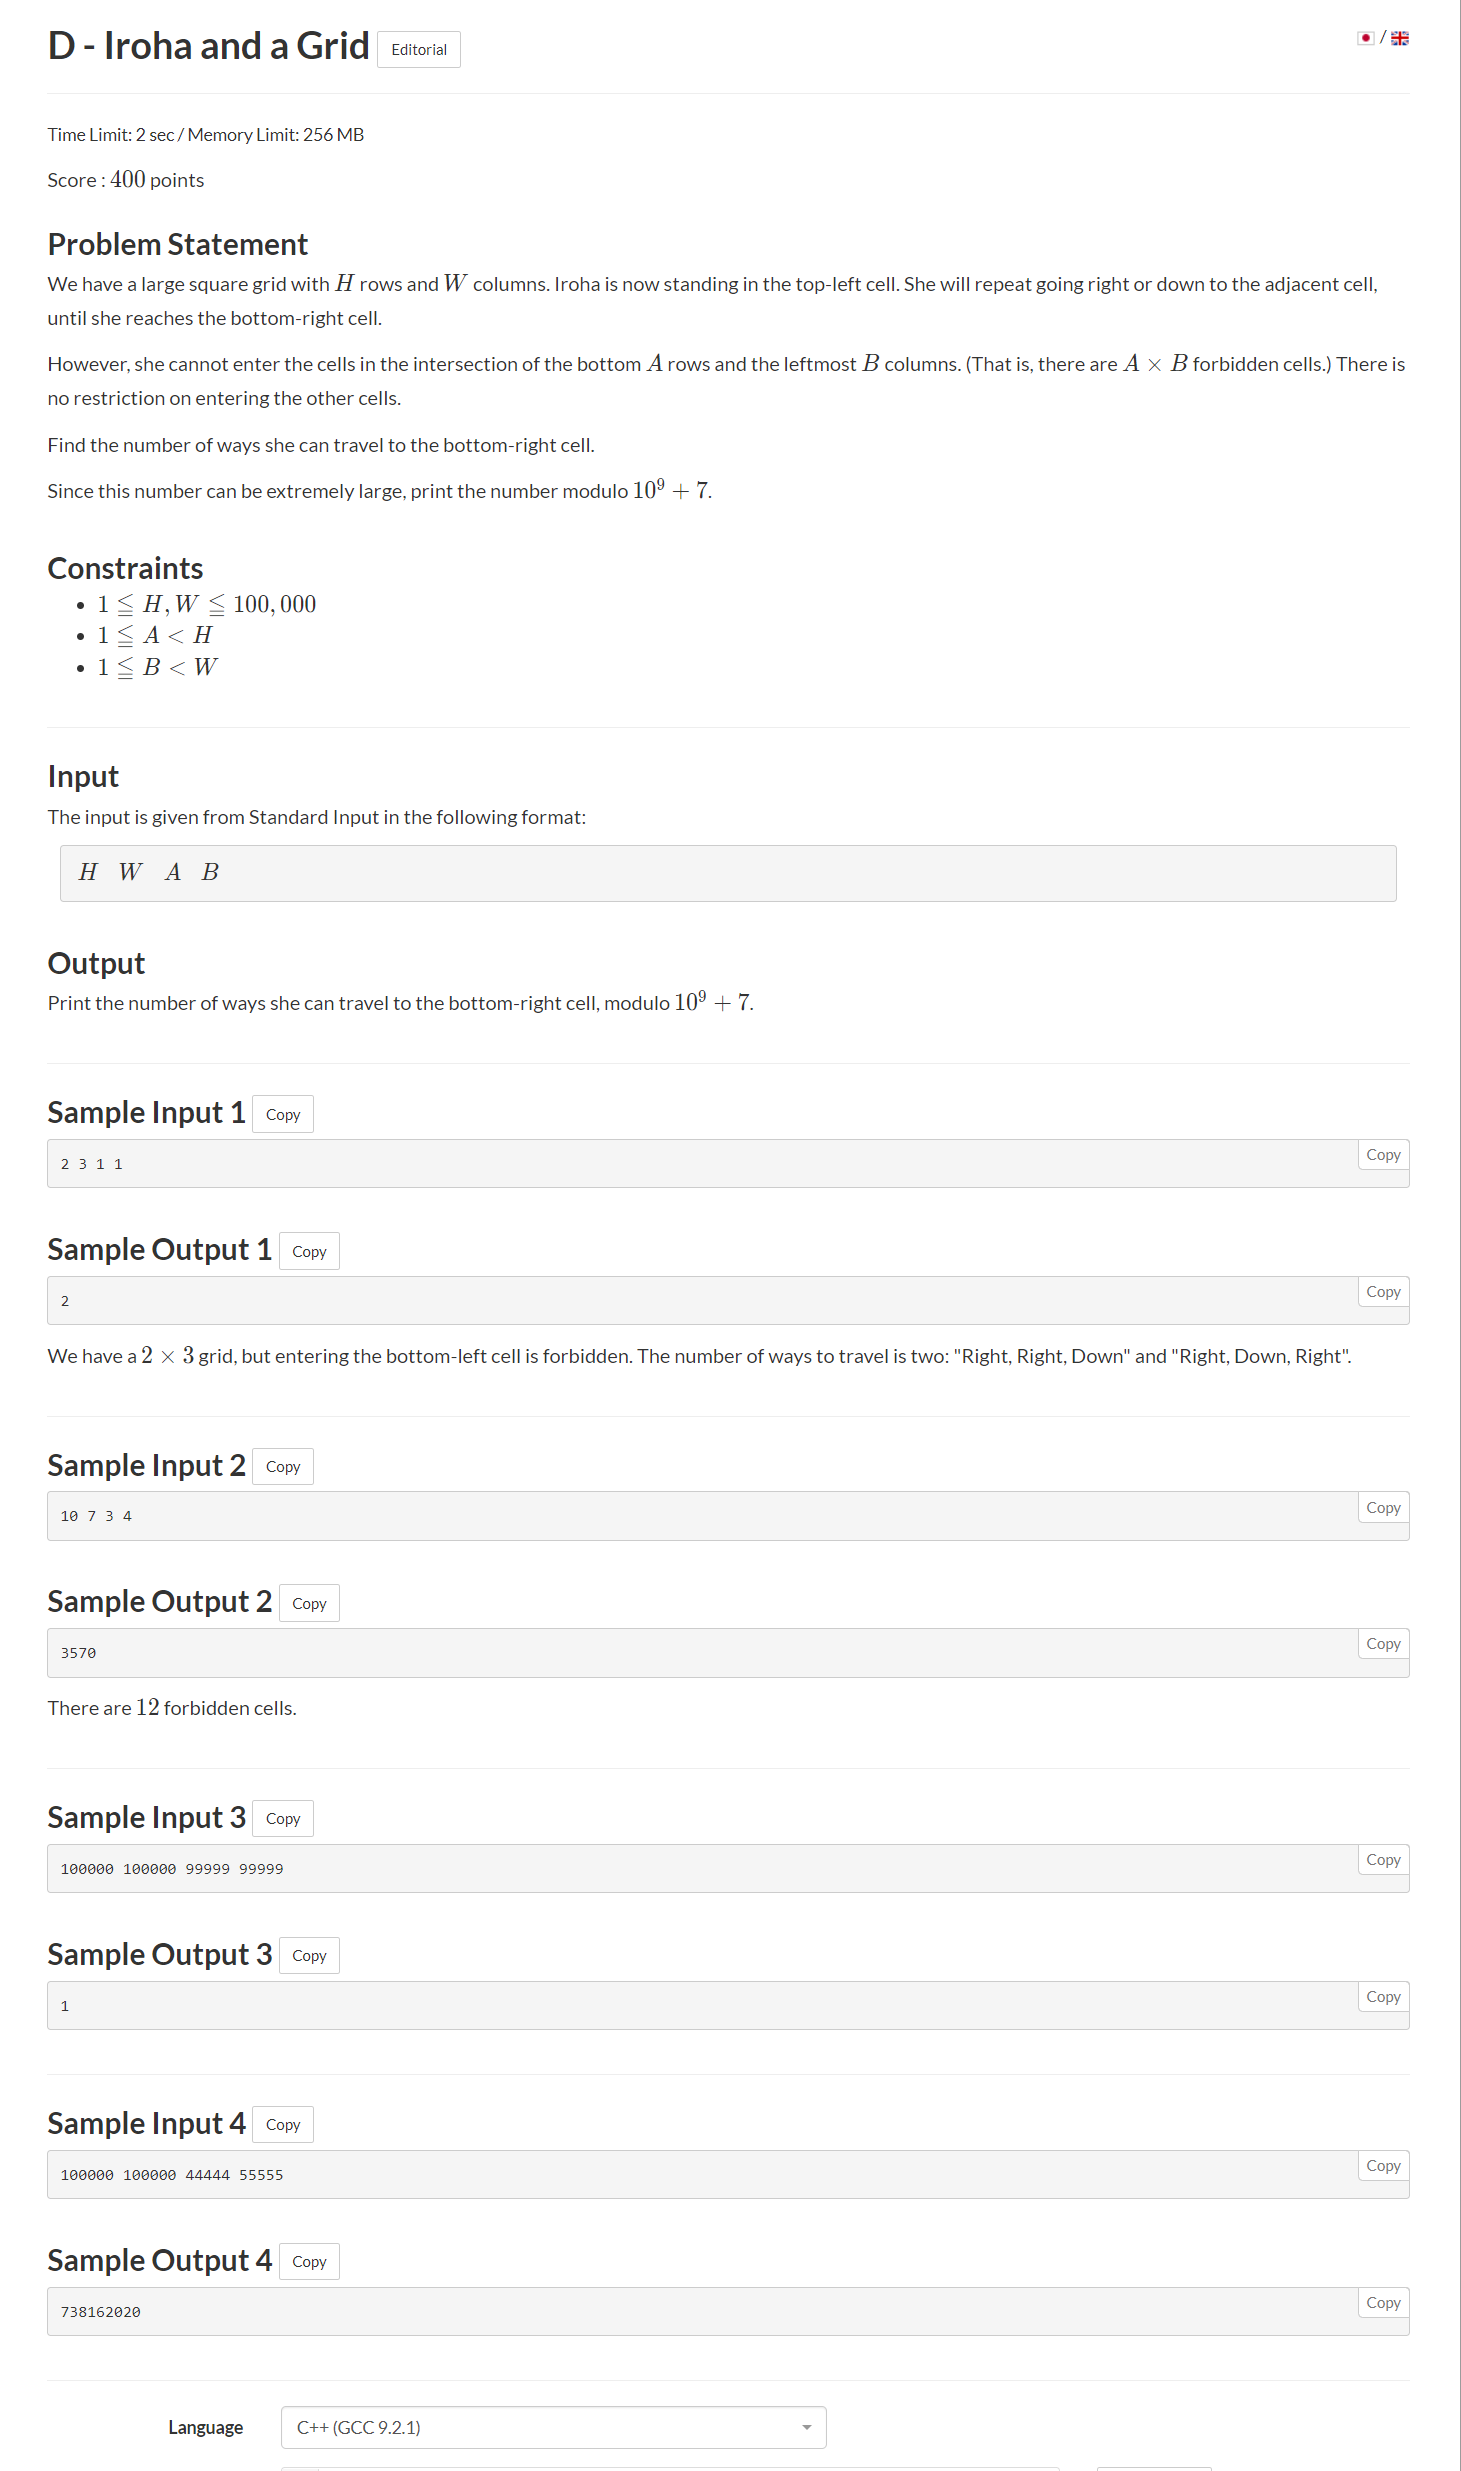Click corner Copy in the '100000 100000 44444 55555' box
Viewport: 1461px width, 2471px height.
pos(1383,2165)
